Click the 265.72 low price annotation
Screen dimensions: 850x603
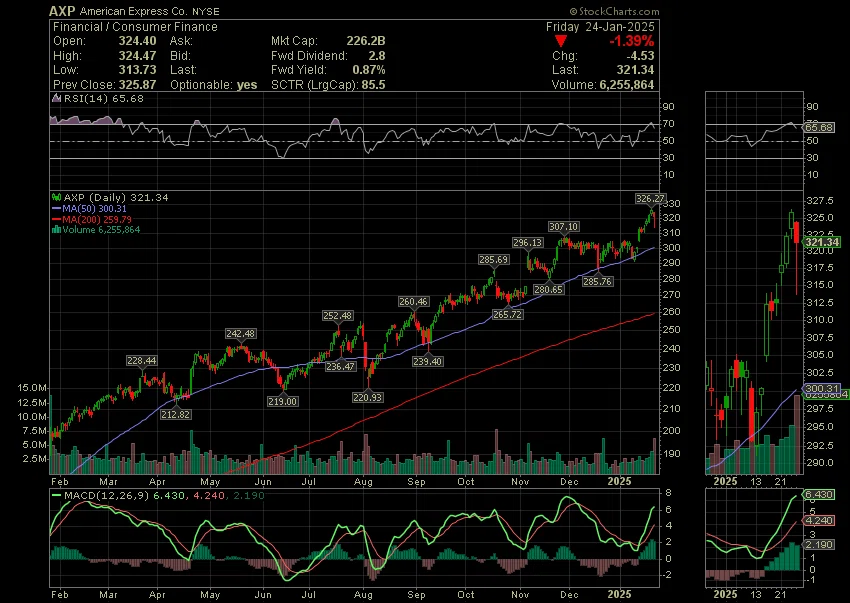click(507, 314)
